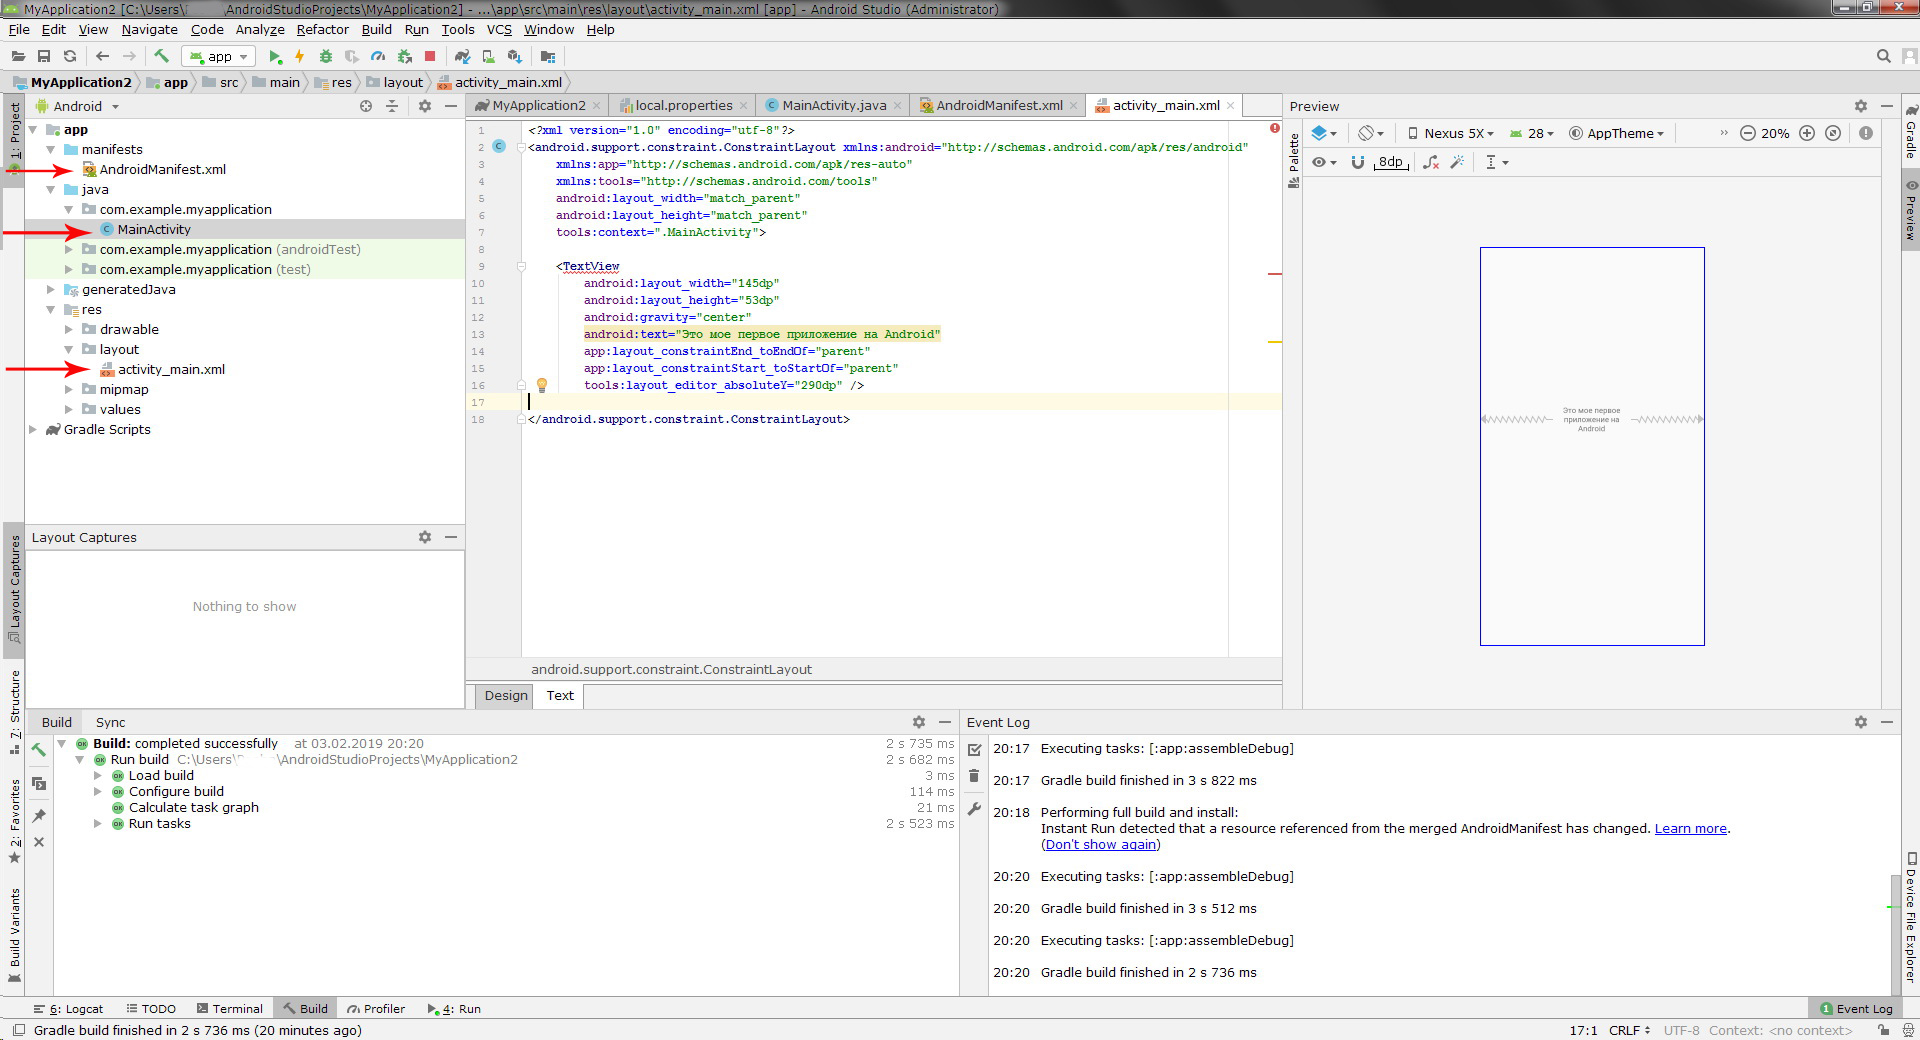
Task: Click the Back navigation arrow
Action: pyautogui.click(x=102, y=56)
